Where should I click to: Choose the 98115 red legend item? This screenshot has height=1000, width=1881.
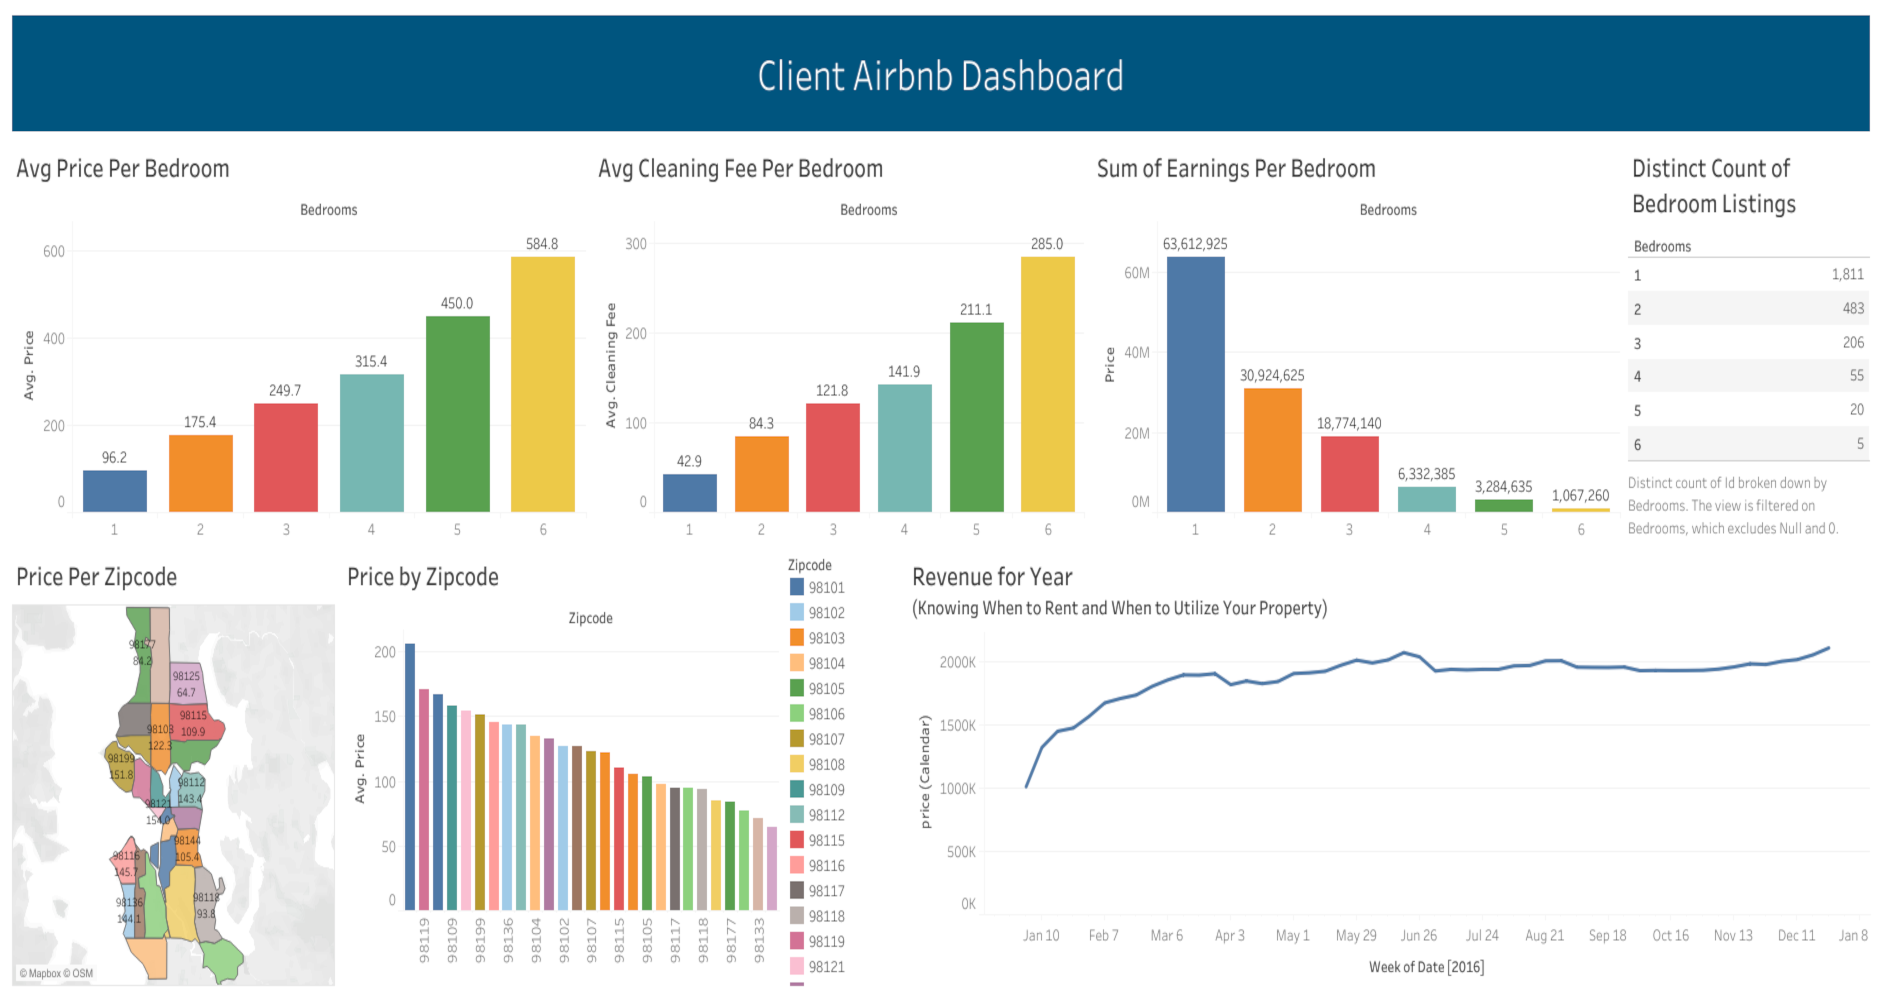(x=818, y=840)
